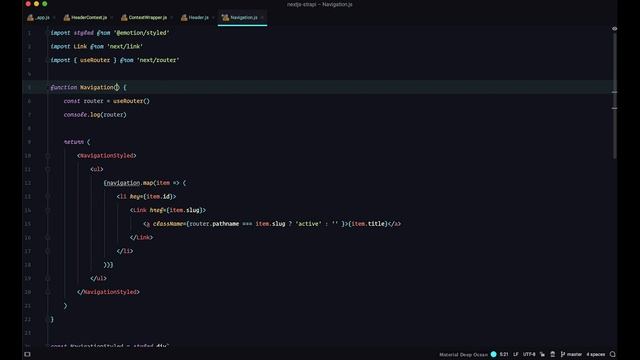Viewport: 640px width, 360px height.
Task: Click the macOS green maximize window button
Action: (44, 4)
